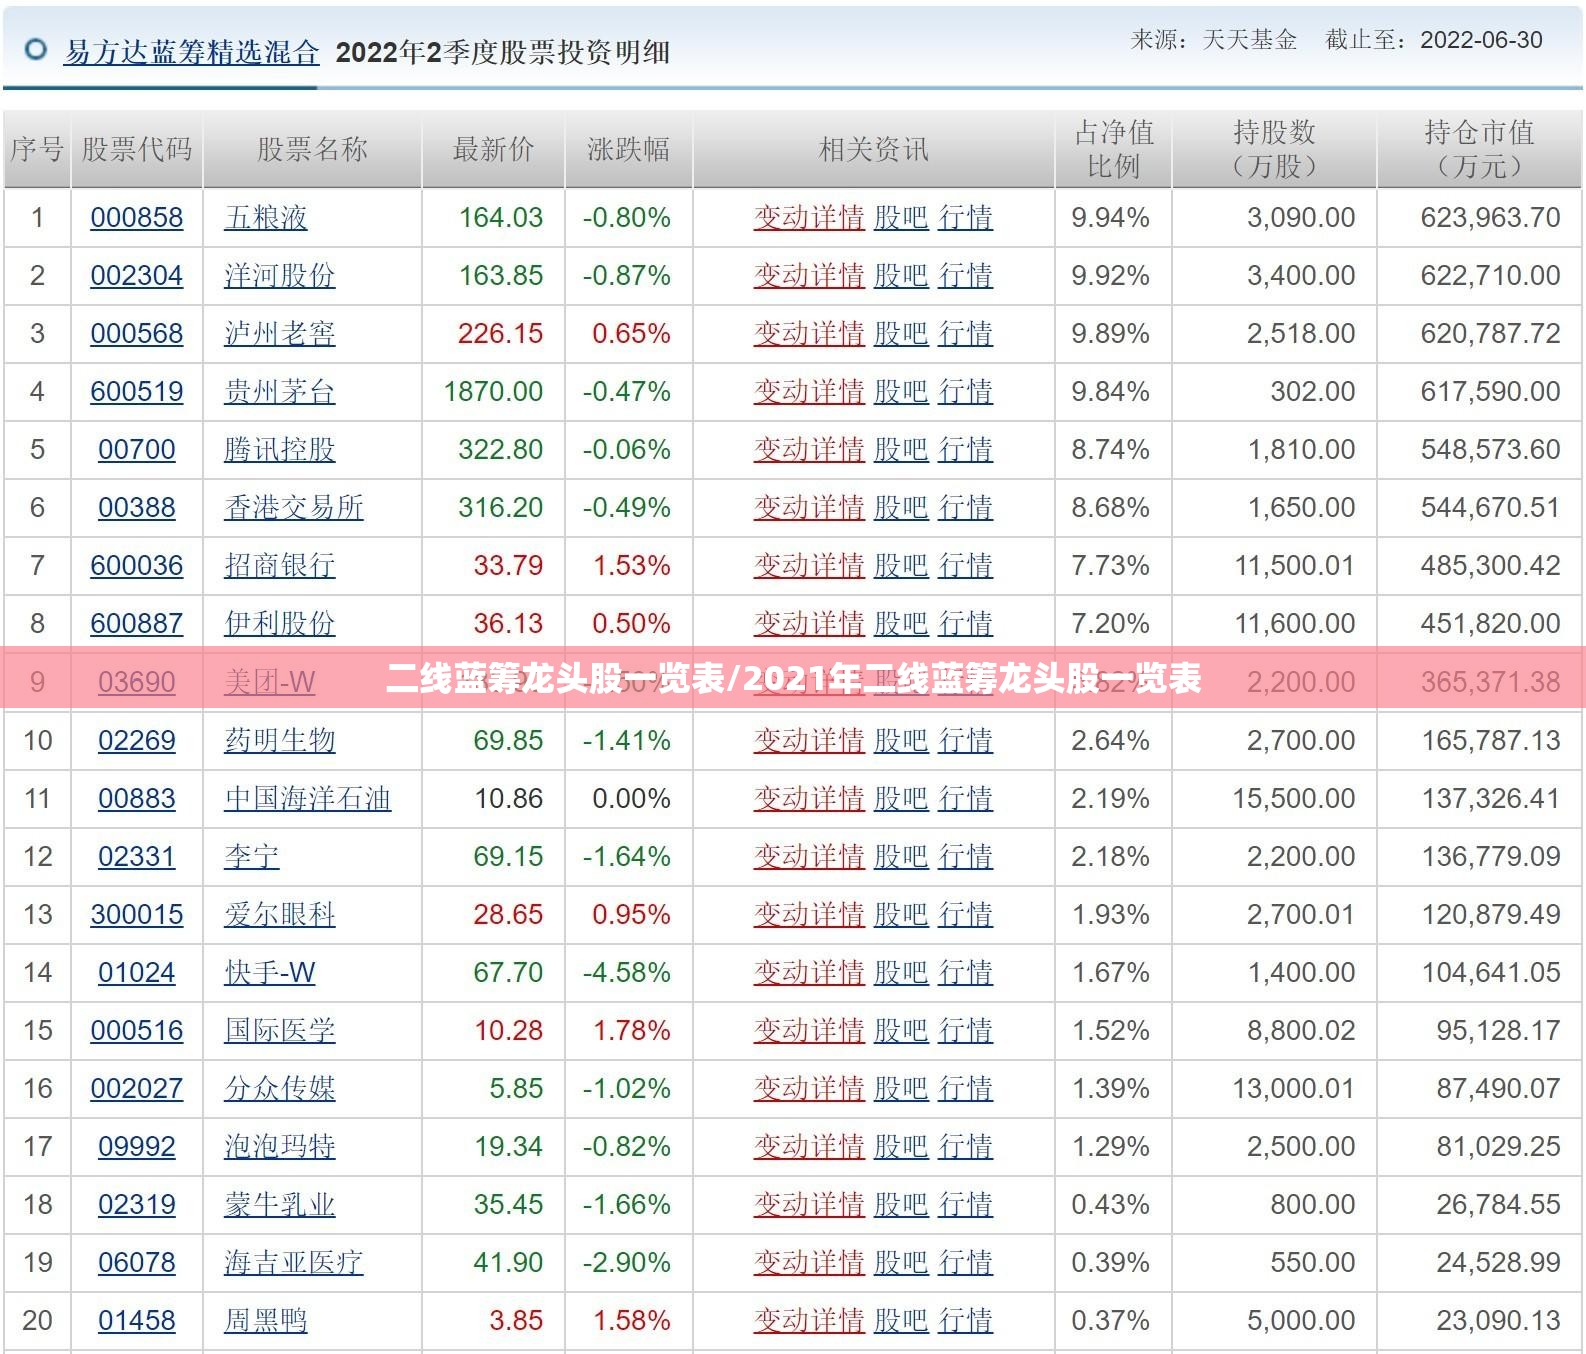The width and height of the screenshot is (1586, 1354).
Task: Click the 股票代码 column header
Action: pyautogui.click(x=137, y=149)
